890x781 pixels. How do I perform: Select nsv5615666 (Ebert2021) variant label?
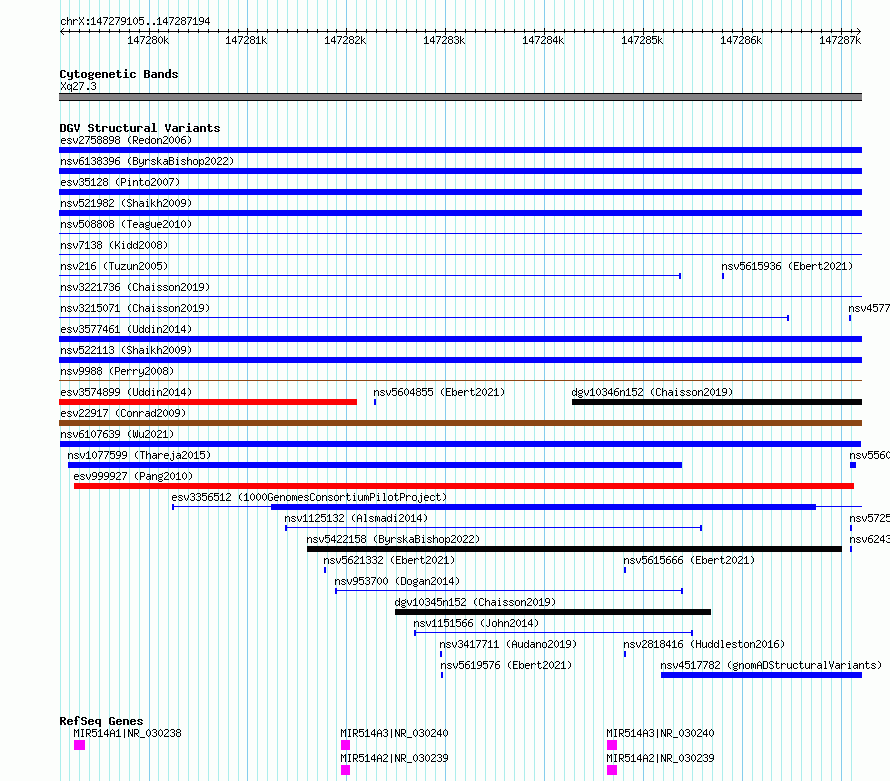pyautogui.click(x=689, y=560)
